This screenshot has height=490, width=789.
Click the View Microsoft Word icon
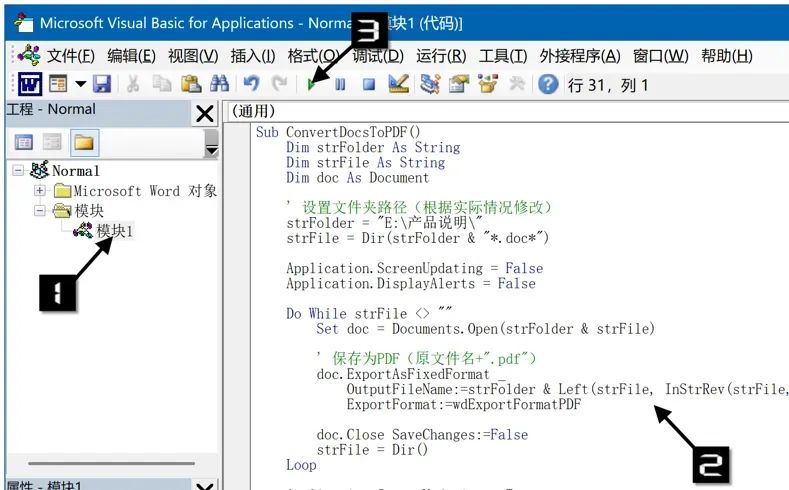pos(30,84)
